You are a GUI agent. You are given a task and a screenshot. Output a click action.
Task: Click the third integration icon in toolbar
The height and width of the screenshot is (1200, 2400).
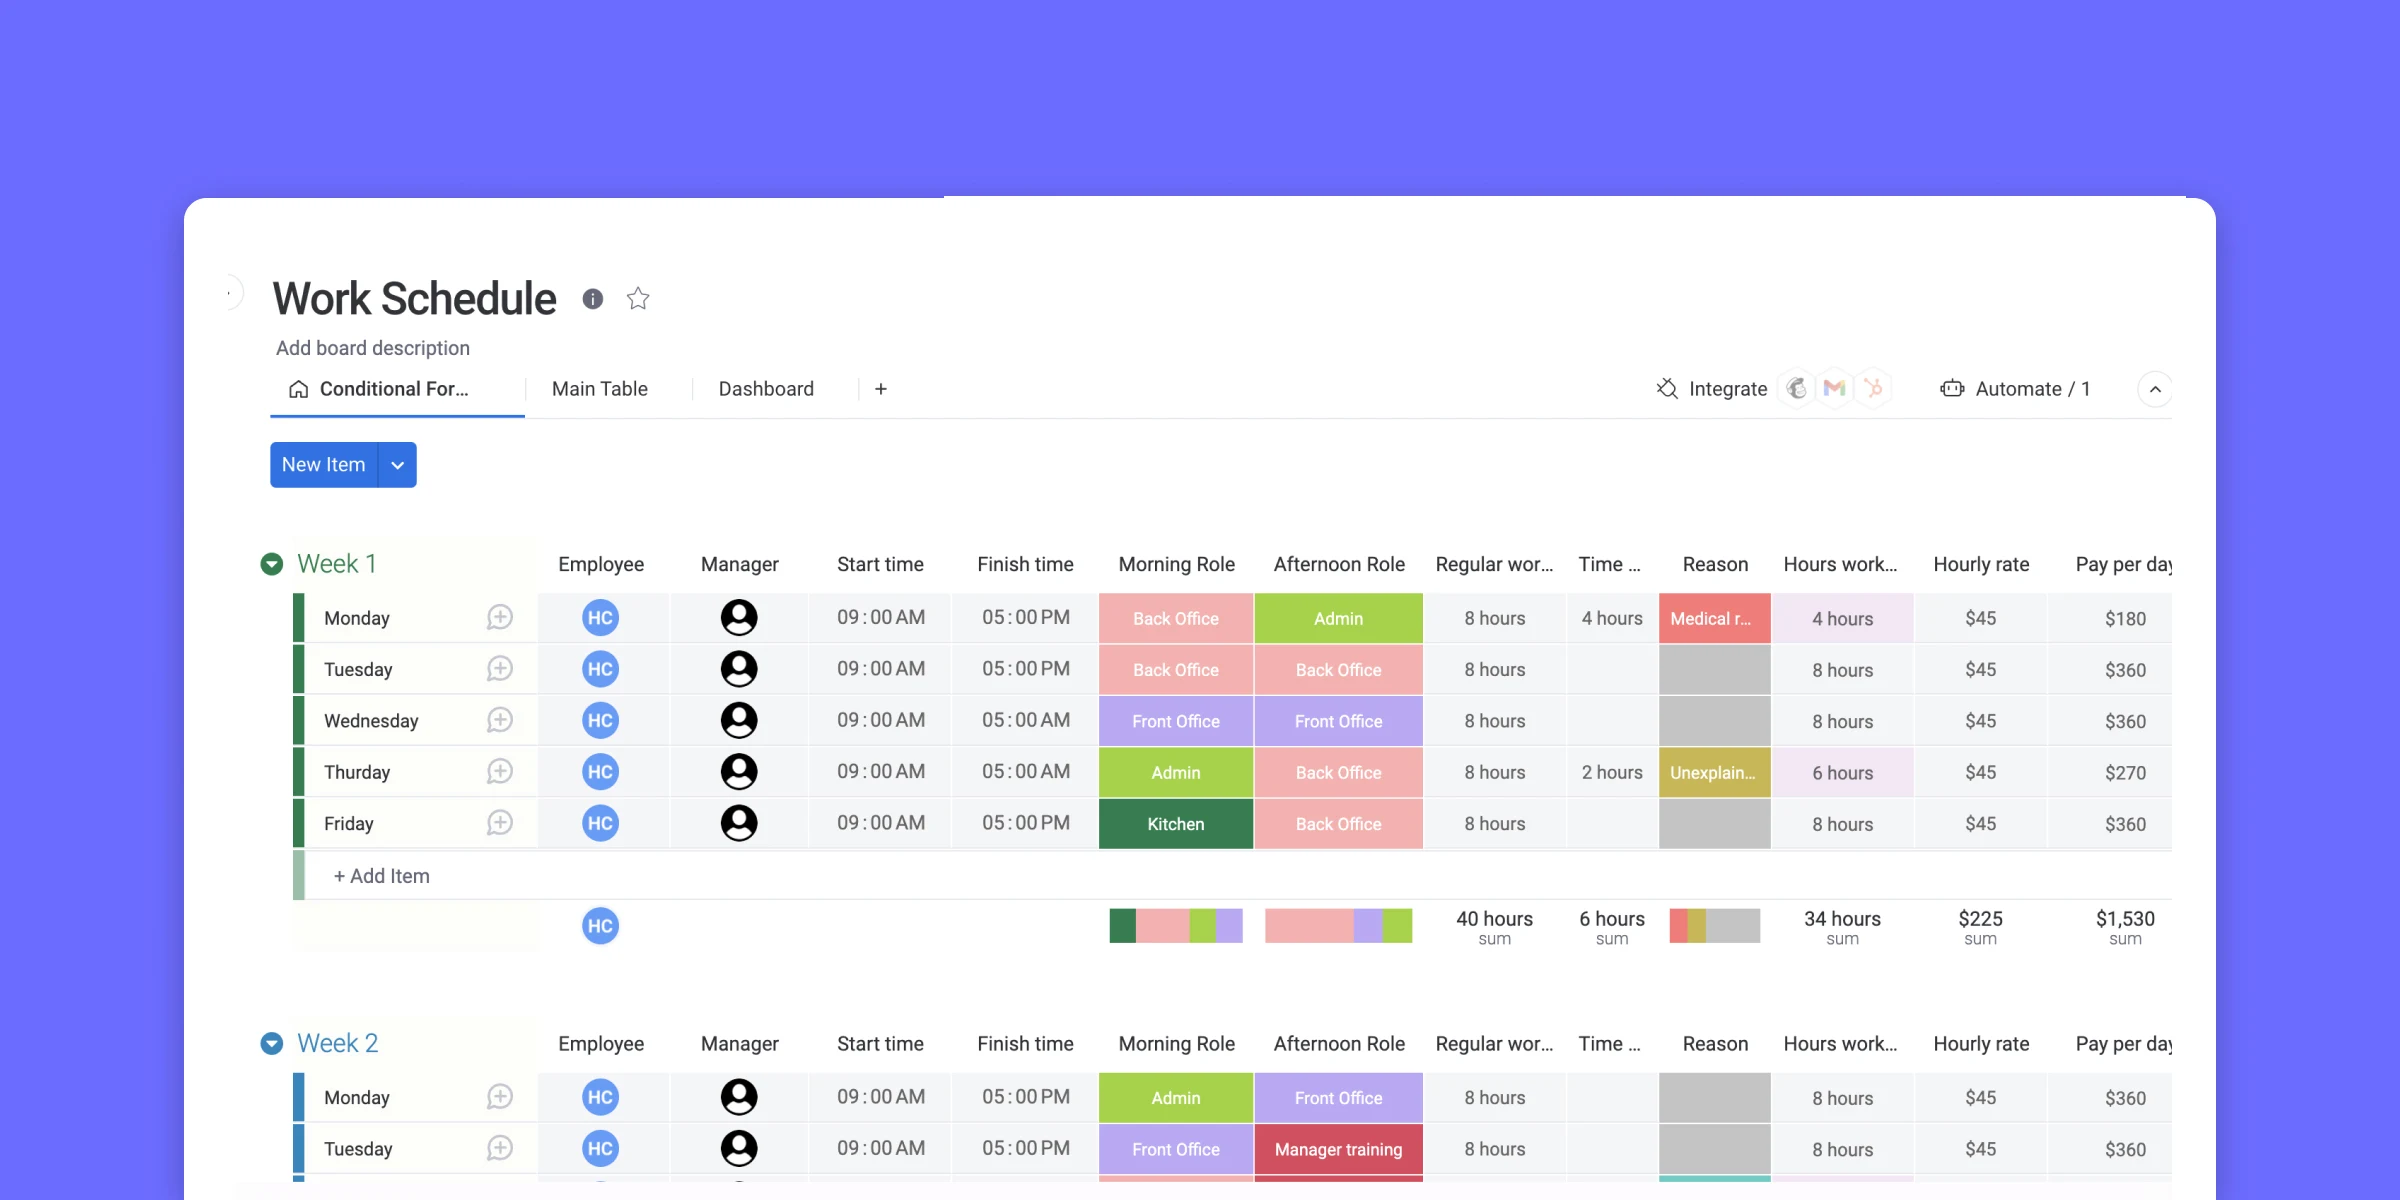pos(1875,389)
